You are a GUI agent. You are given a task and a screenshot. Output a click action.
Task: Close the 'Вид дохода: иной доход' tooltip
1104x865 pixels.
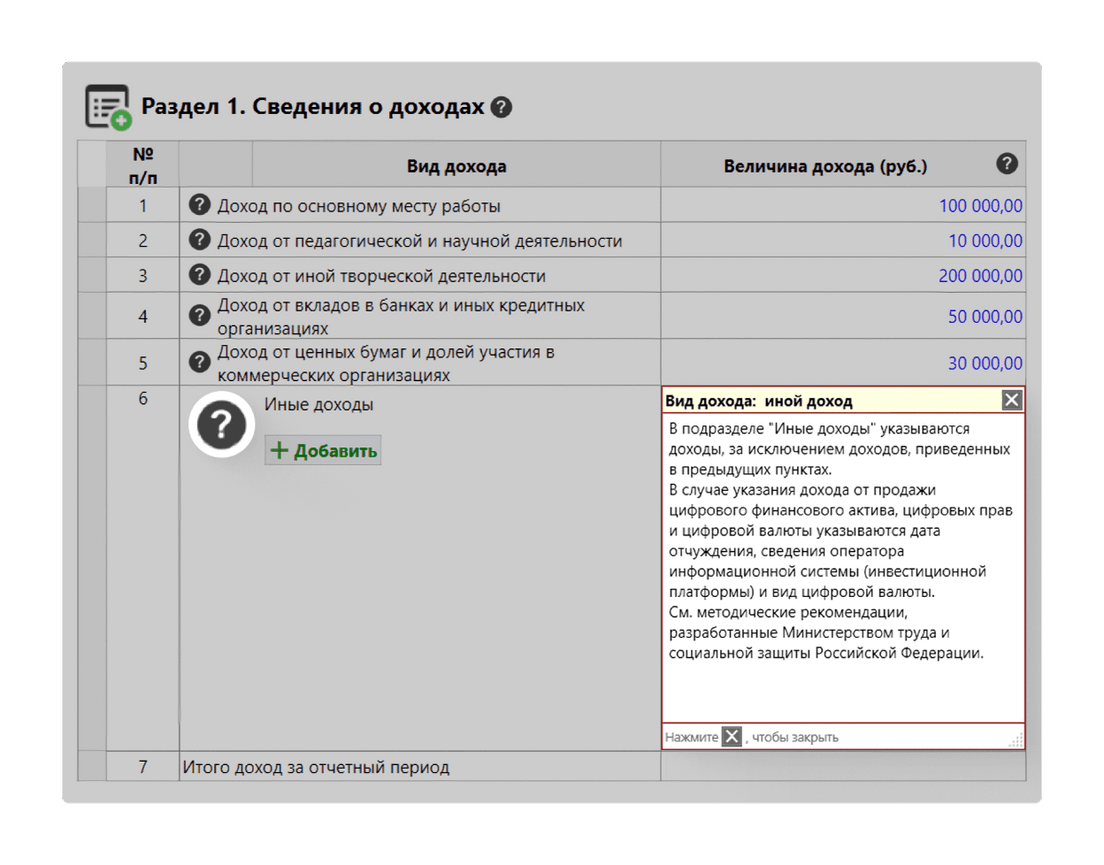click(x=1012, y=400)
